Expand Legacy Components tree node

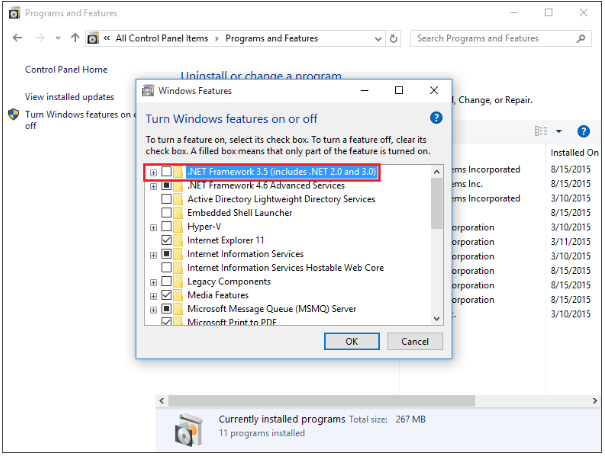click(x=153, y=282)
